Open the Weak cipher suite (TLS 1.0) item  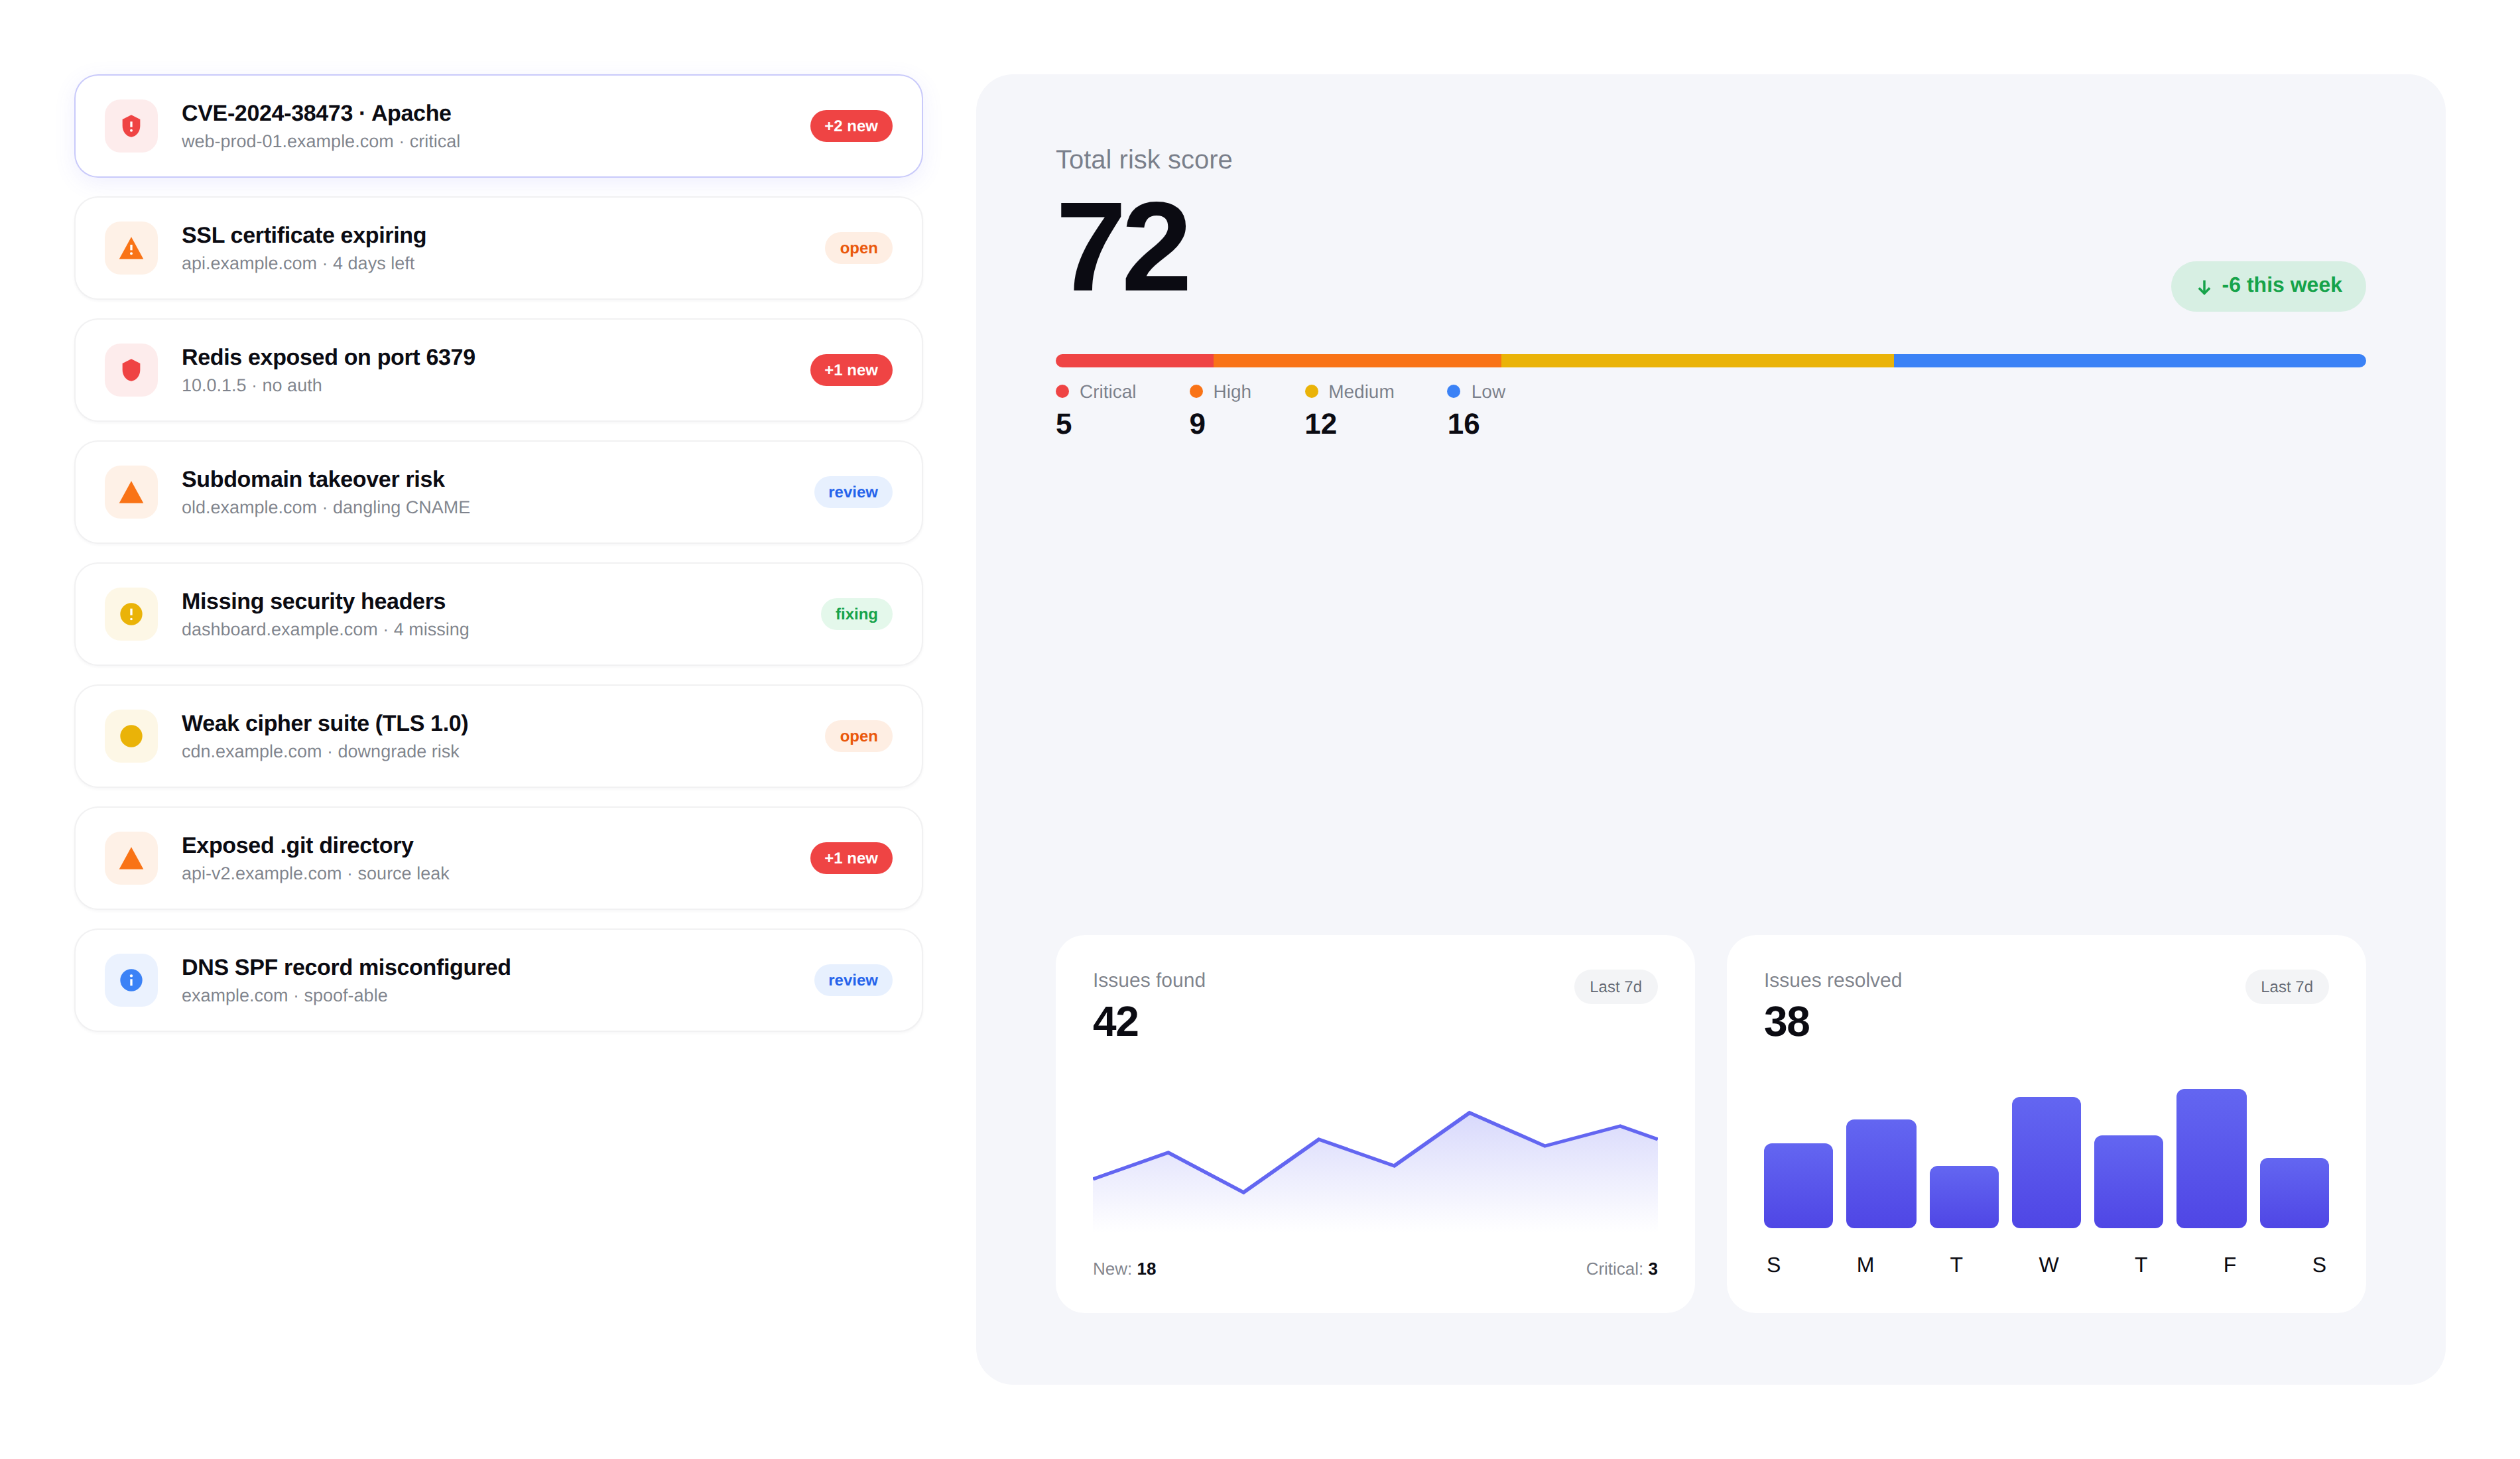pos(498,736)
